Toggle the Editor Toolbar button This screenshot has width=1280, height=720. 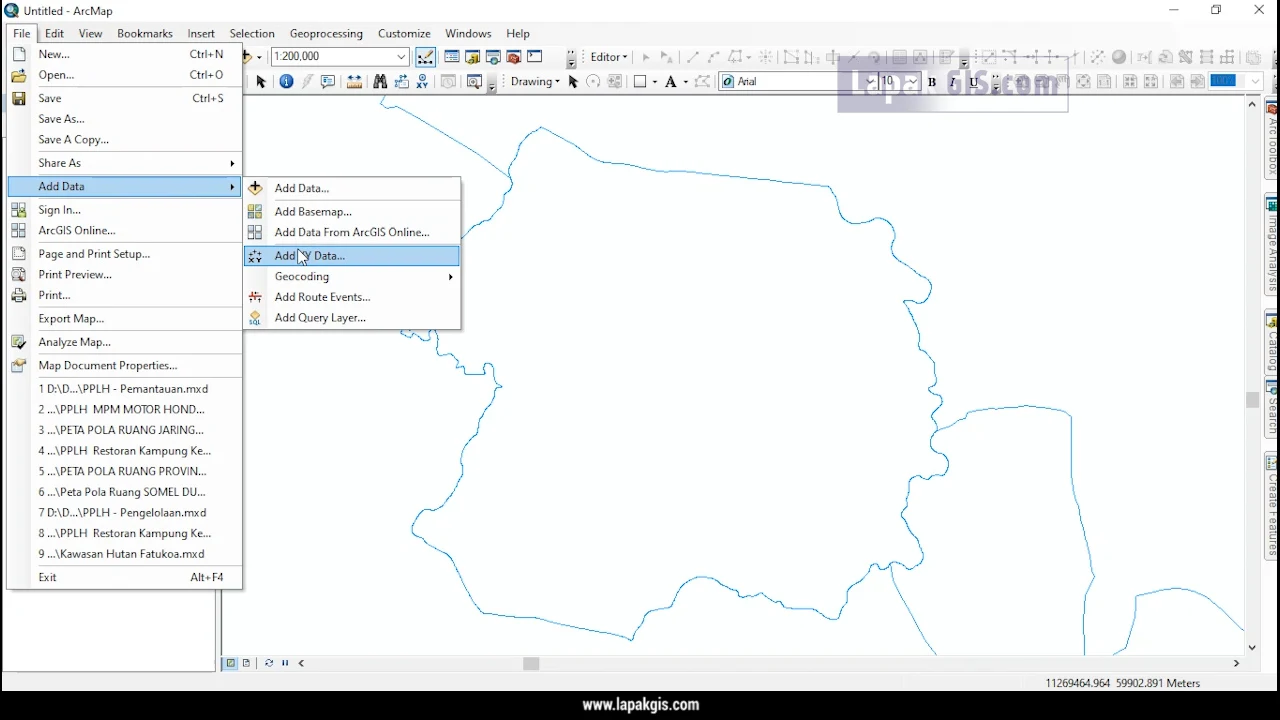(425, 57)
